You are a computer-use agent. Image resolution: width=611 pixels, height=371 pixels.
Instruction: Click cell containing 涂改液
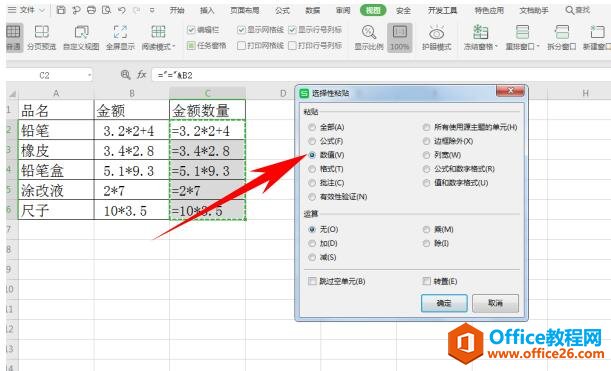tap(56, 190)
